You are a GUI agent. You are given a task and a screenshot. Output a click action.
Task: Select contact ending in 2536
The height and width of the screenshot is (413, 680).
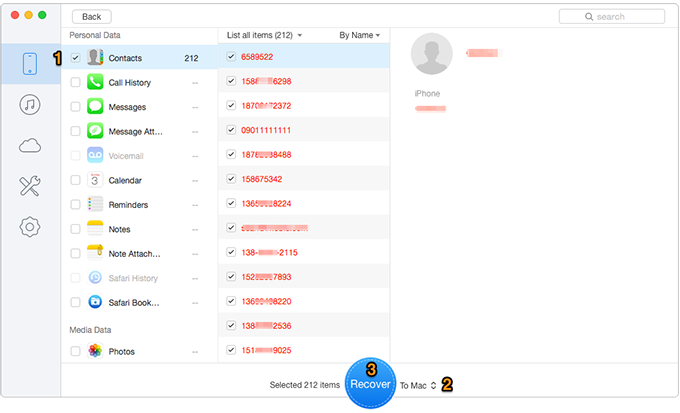coord(304,325)
